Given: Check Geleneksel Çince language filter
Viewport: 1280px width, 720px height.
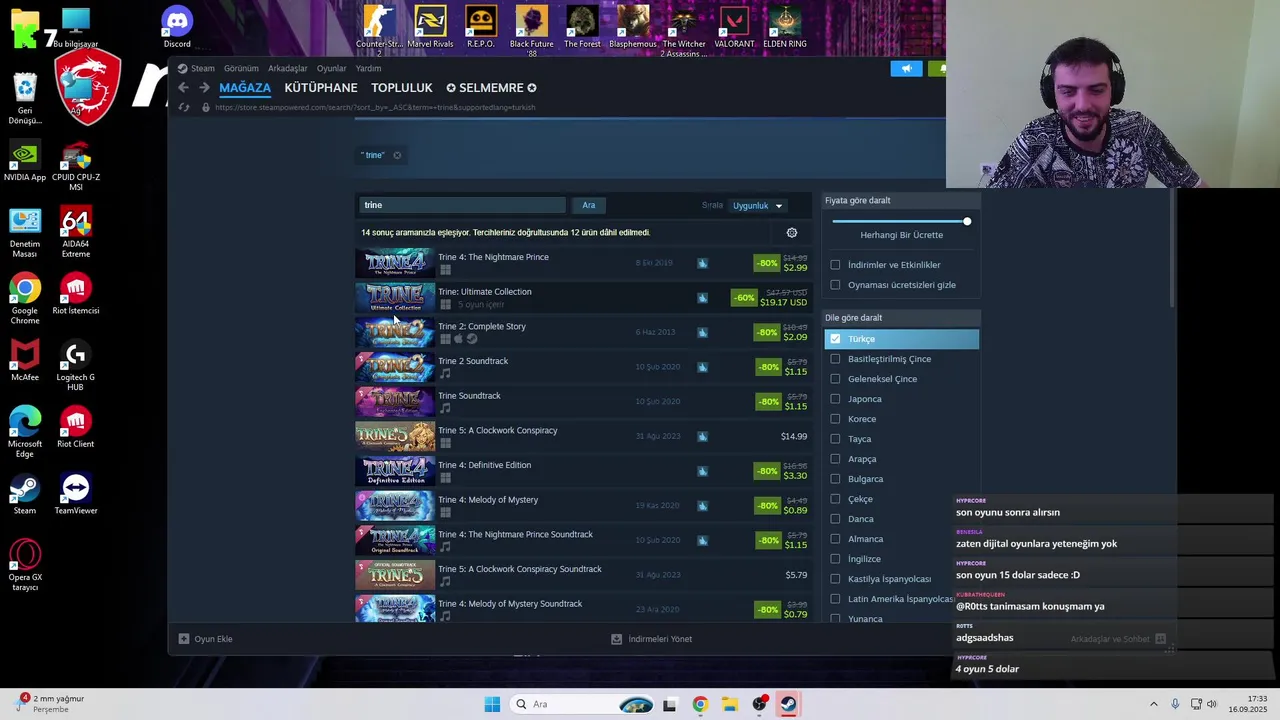Looking at the screenshot, I should [835, 379].
